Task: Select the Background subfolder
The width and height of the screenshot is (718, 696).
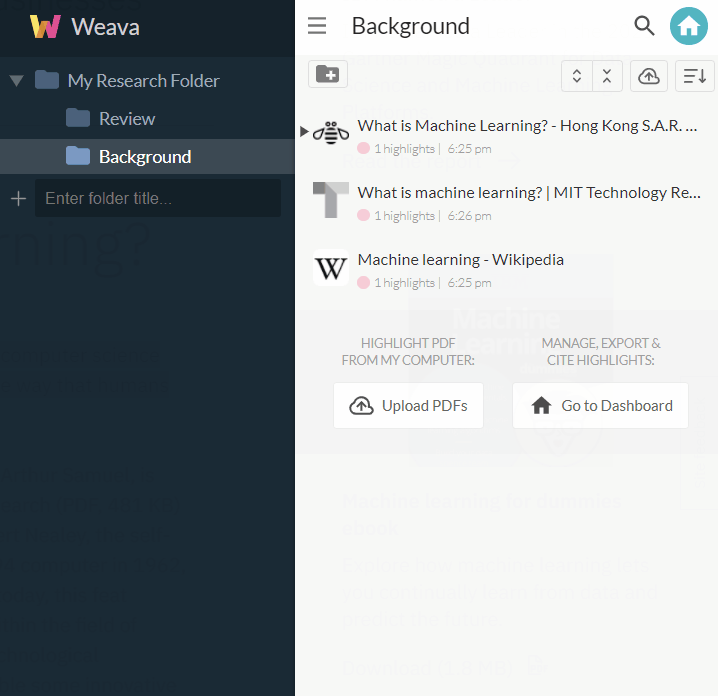Action: coord(147,157)
